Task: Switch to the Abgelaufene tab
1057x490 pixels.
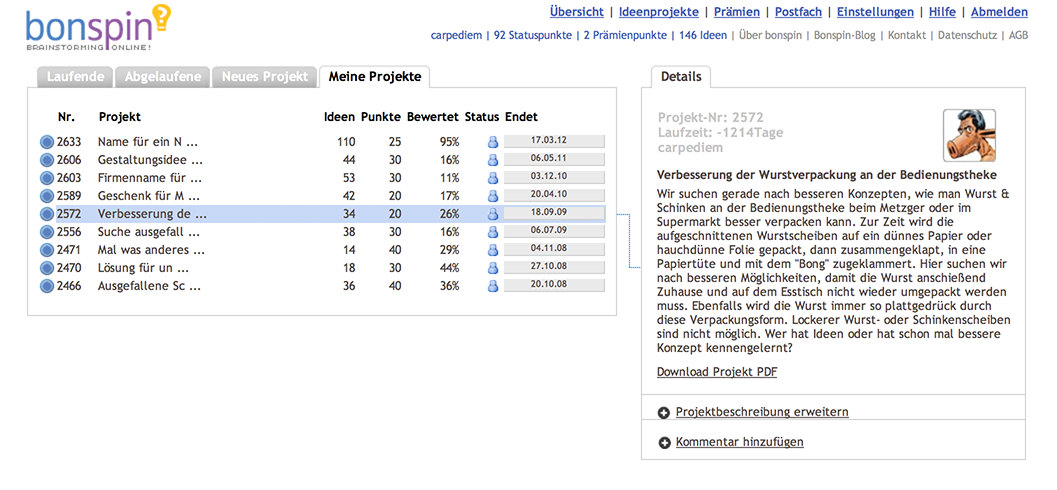Action: coord(163,77)
